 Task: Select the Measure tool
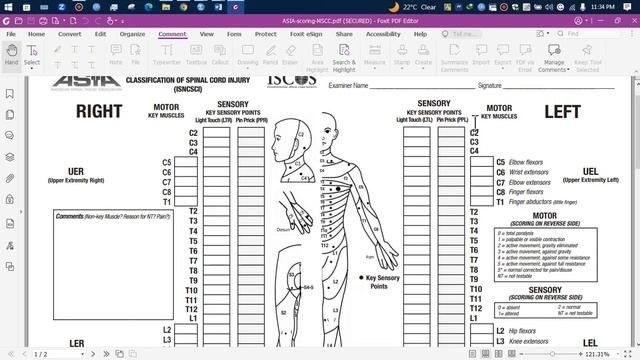(374, 55)
